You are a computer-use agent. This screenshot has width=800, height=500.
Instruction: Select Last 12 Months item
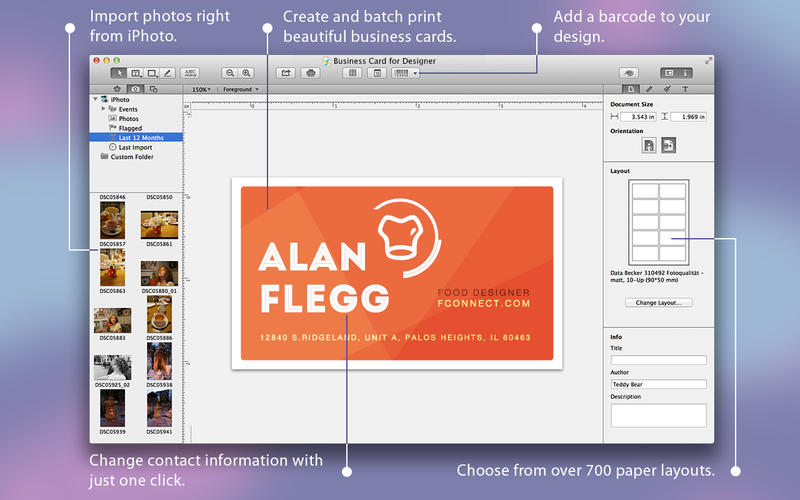(136, 137)
